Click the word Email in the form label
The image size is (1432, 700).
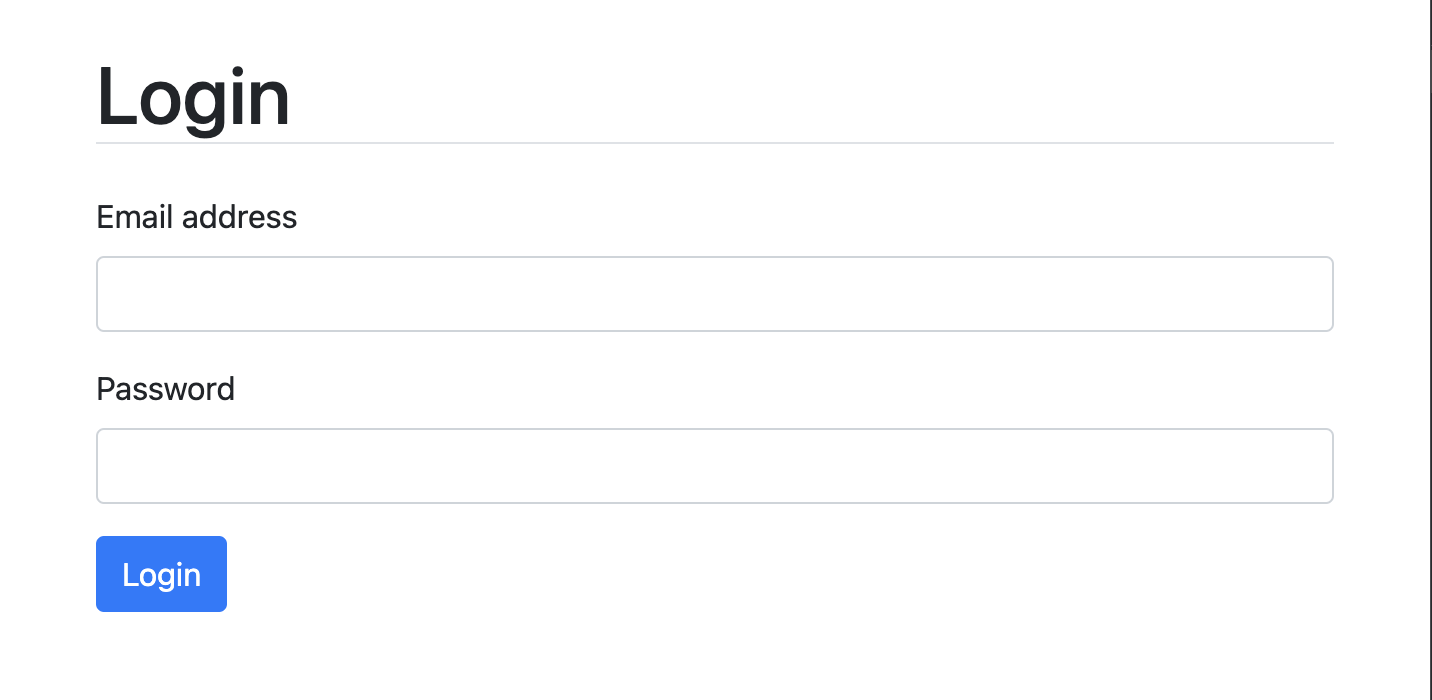(131, 217)
